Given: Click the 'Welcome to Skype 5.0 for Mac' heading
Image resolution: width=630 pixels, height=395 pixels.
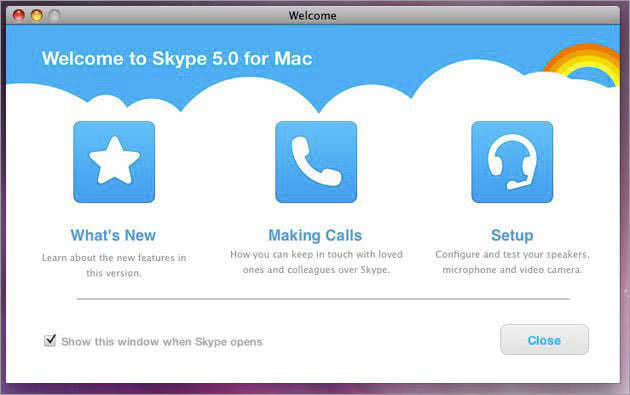Looking at the screenshot, I should pyautogui.click(x=177, y=59).
